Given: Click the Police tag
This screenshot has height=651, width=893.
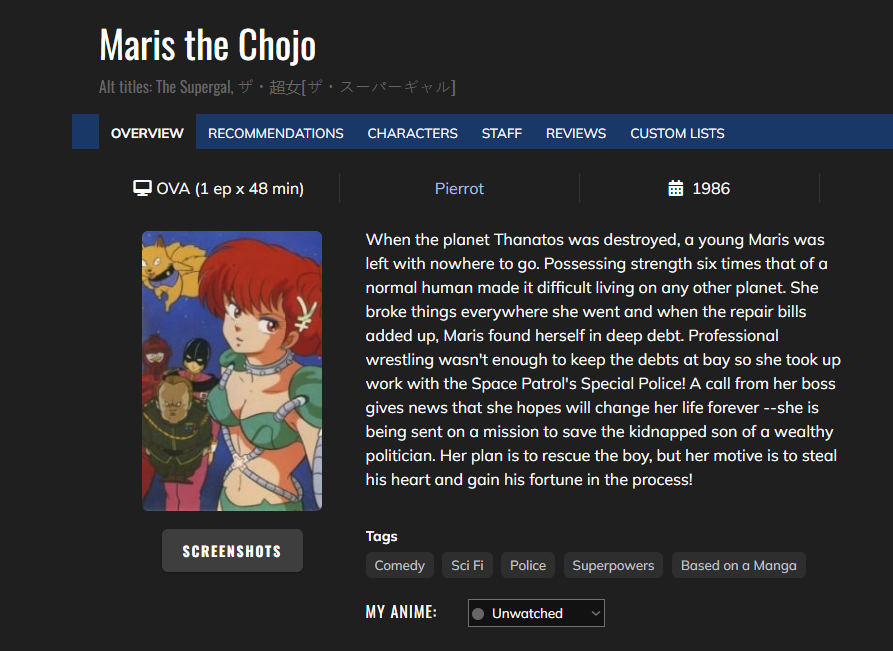Looking at the screenshot, I should [x=528, y=565].
